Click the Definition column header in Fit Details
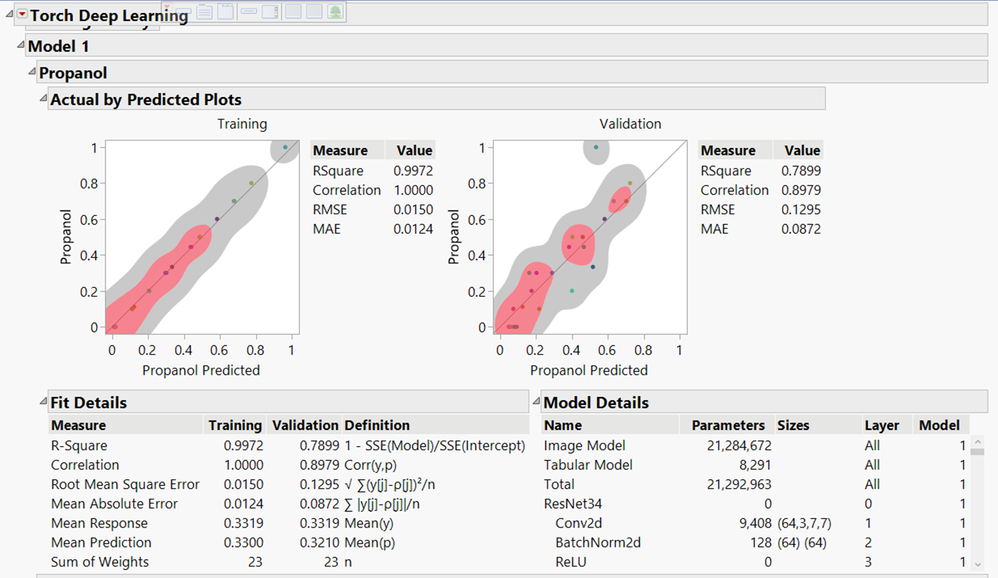The width and height of the screenshot is (998, 578). tap(377, 425)
